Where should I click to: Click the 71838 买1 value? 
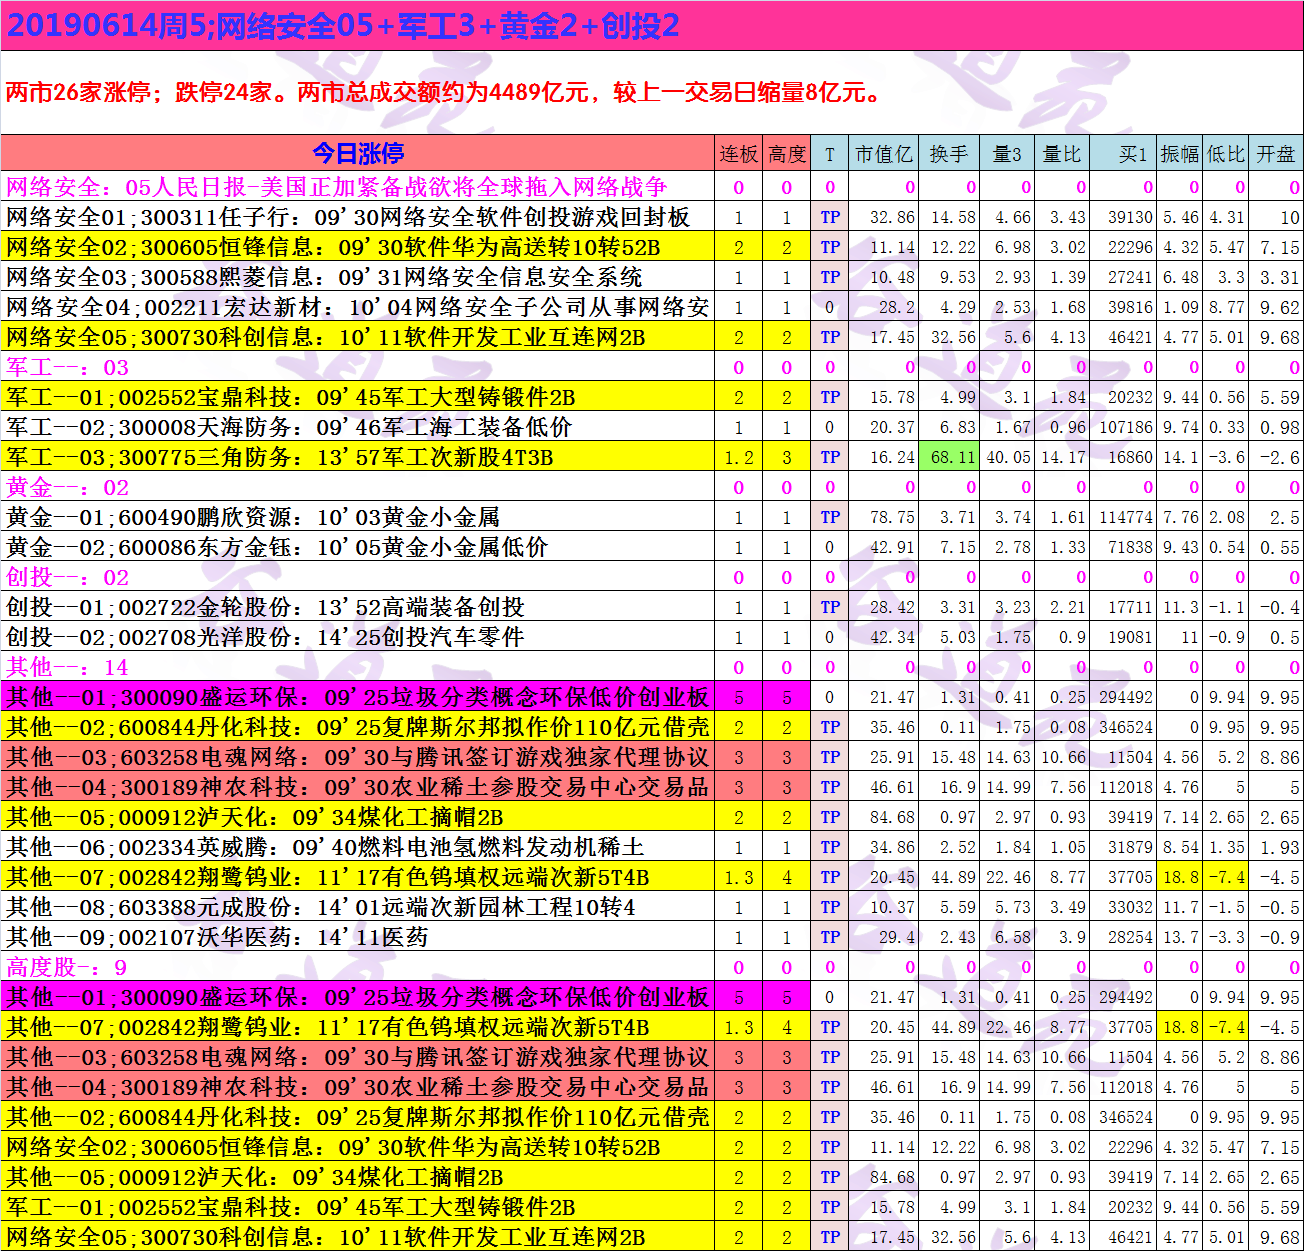click(x=1130, y=547)
